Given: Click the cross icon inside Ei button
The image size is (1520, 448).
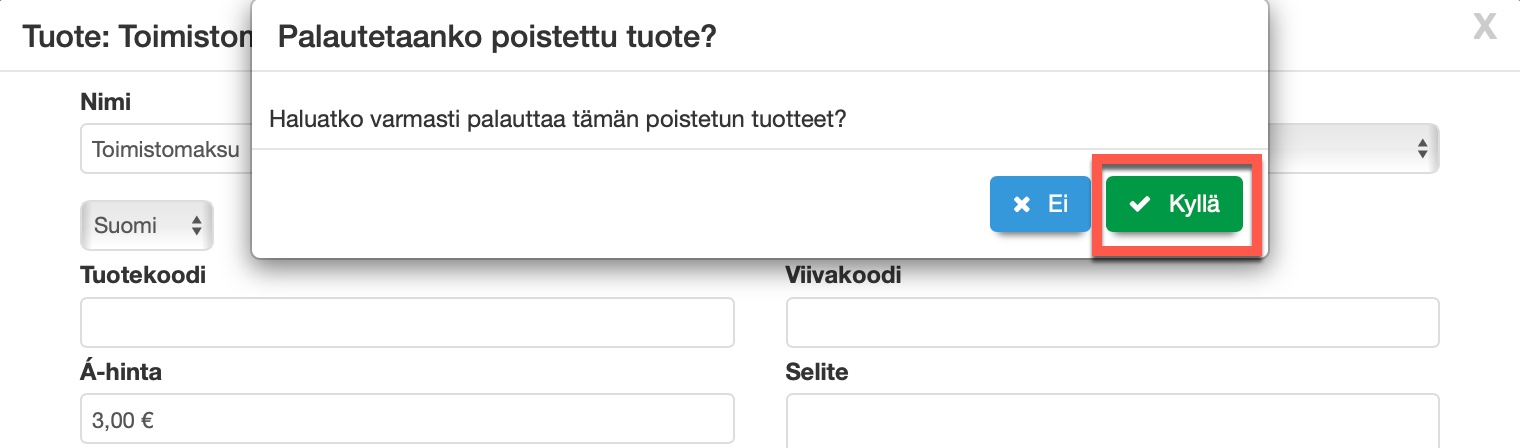Looking at the screenshot, I should point(1021,205).
